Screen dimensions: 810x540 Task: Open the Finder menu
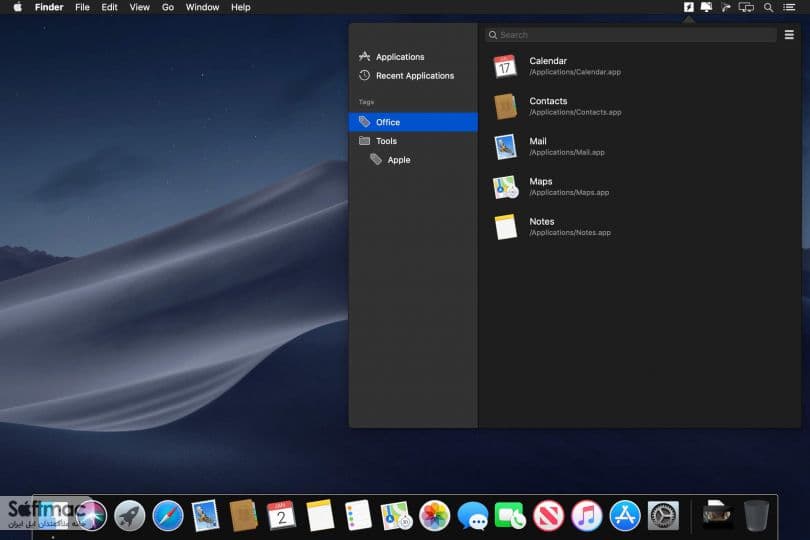click(x=49, y=7)
